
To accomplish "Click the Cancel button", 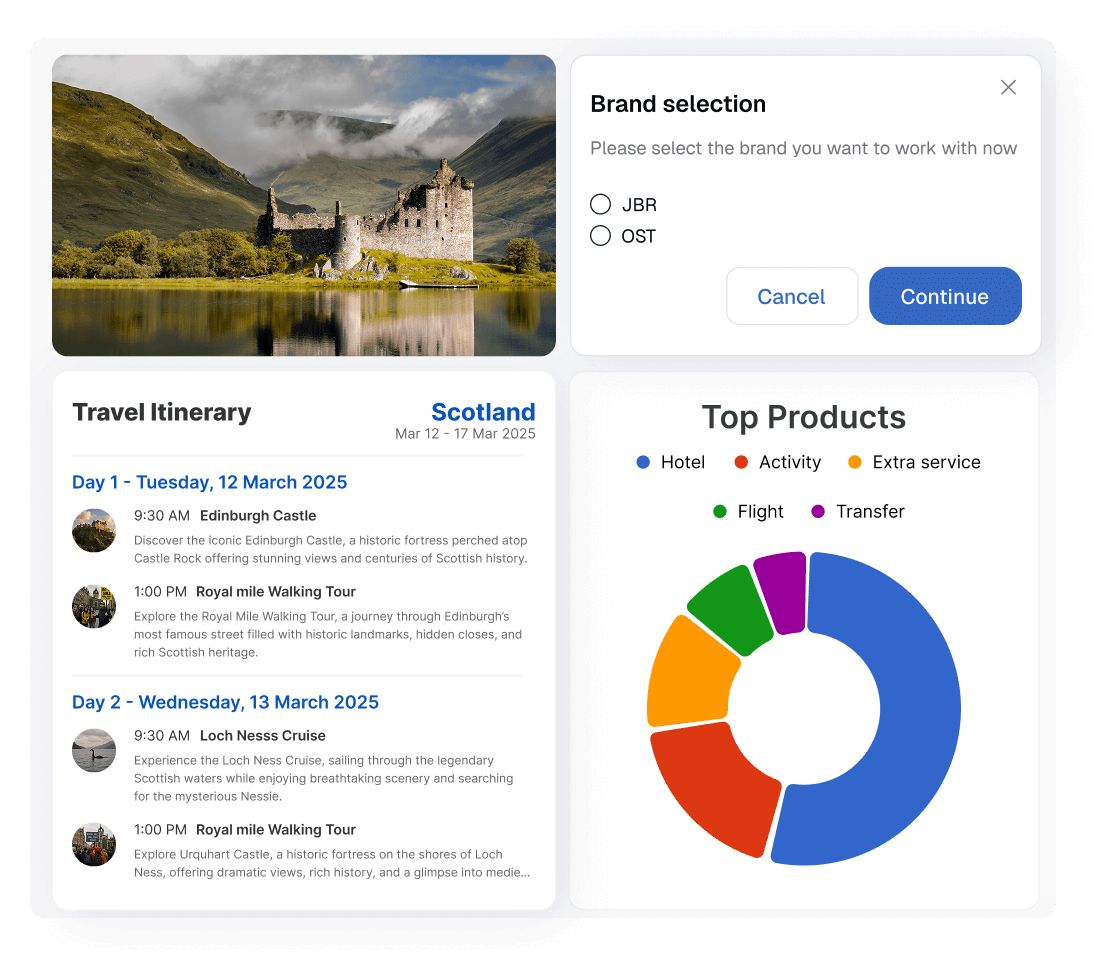I will pyautogui.click(x=791, y=296).
